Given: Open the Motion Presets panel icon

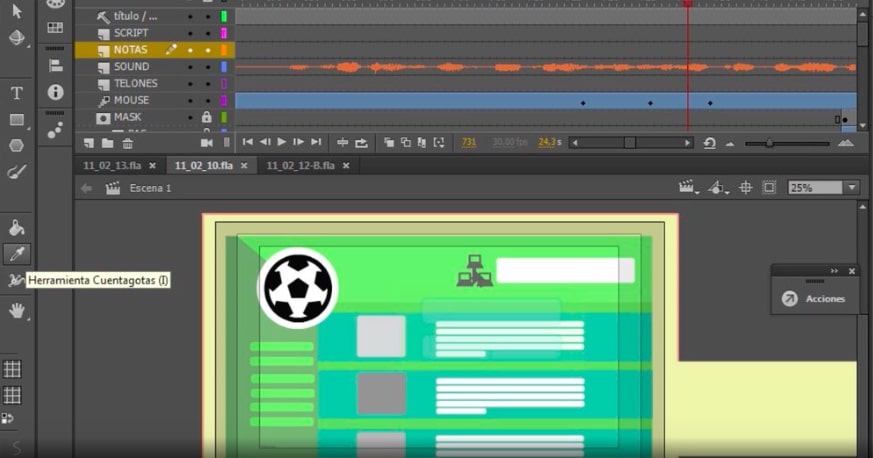Looking at the screenshot, I should [55, 130].
